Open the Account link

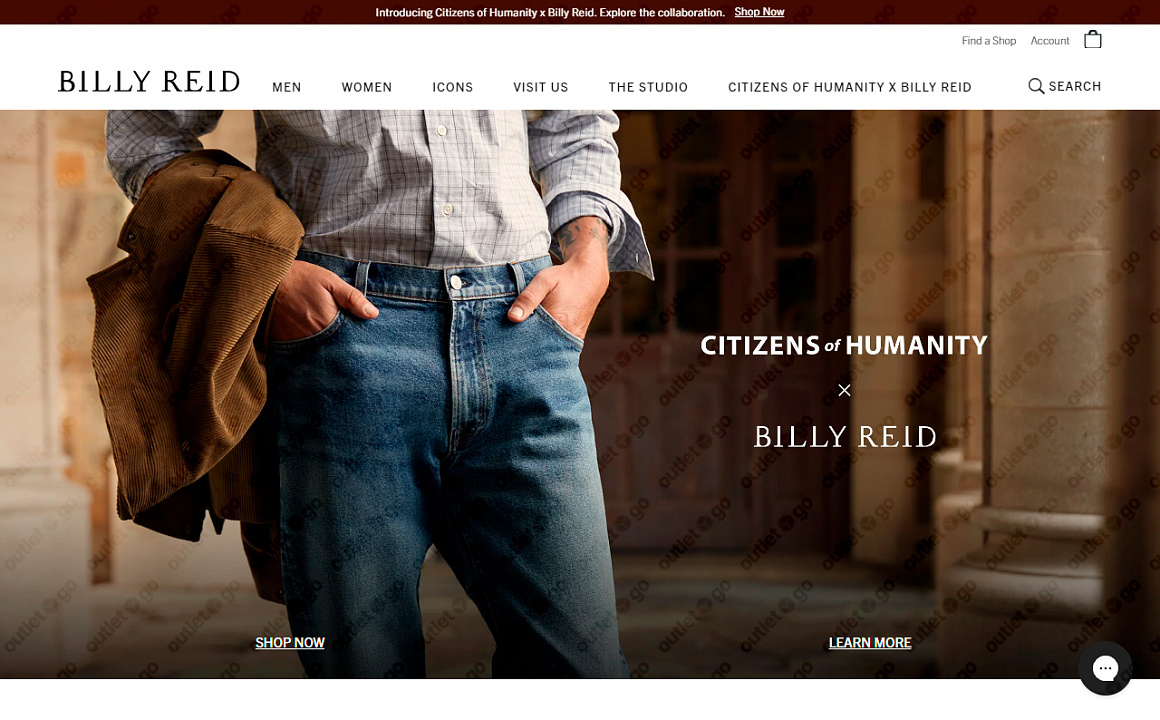tap(1050, 41)
